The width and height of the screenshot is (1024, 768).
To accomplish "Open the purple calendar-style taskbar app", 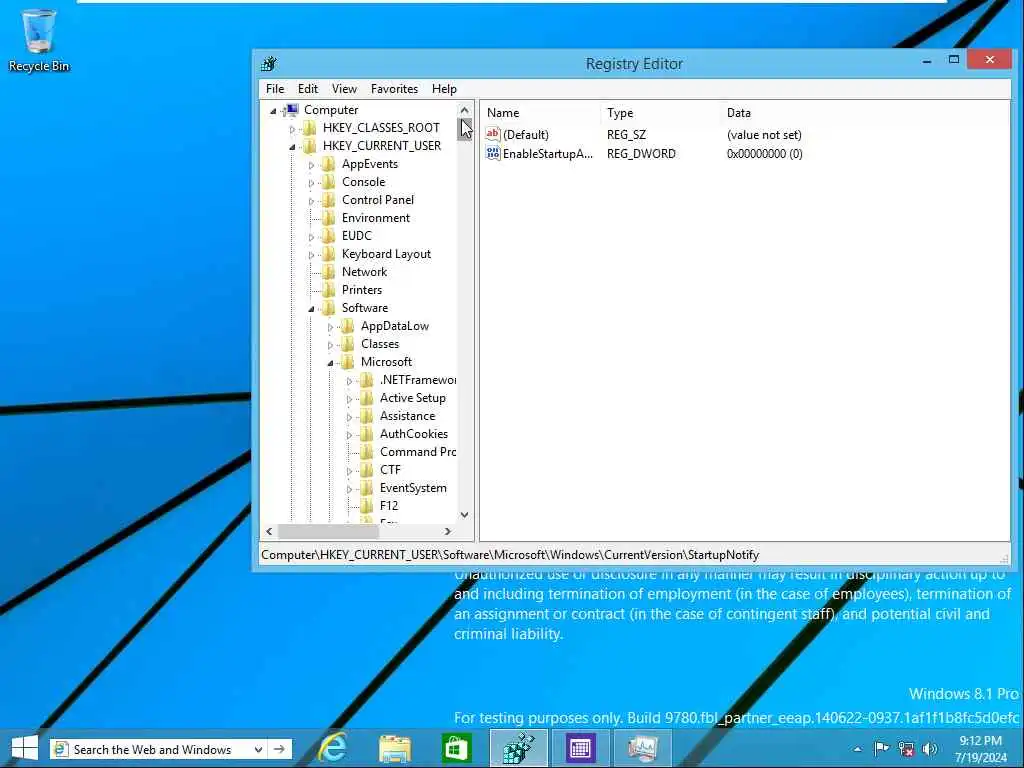I will (x=580, y=748).
